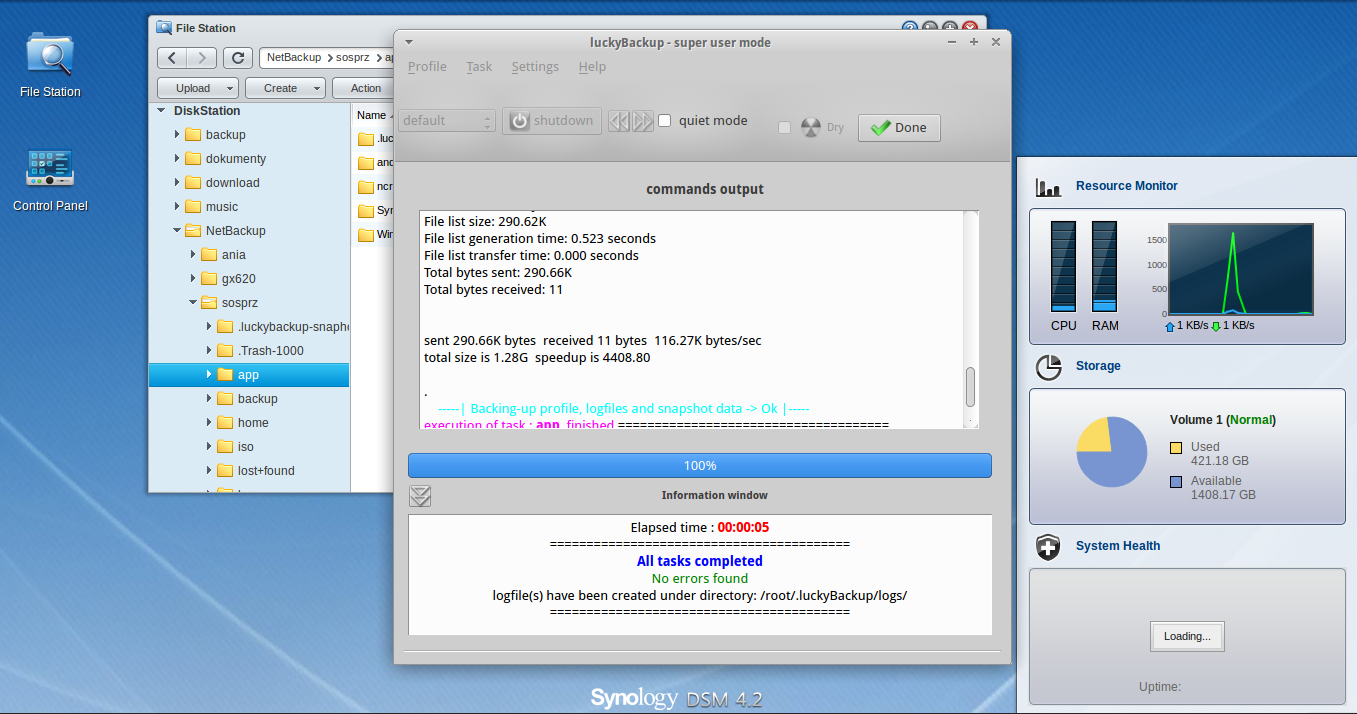1357x714 pixels.
Task: Select the home folder in tree
Action: pyautogui.click(x=253, y=423)
